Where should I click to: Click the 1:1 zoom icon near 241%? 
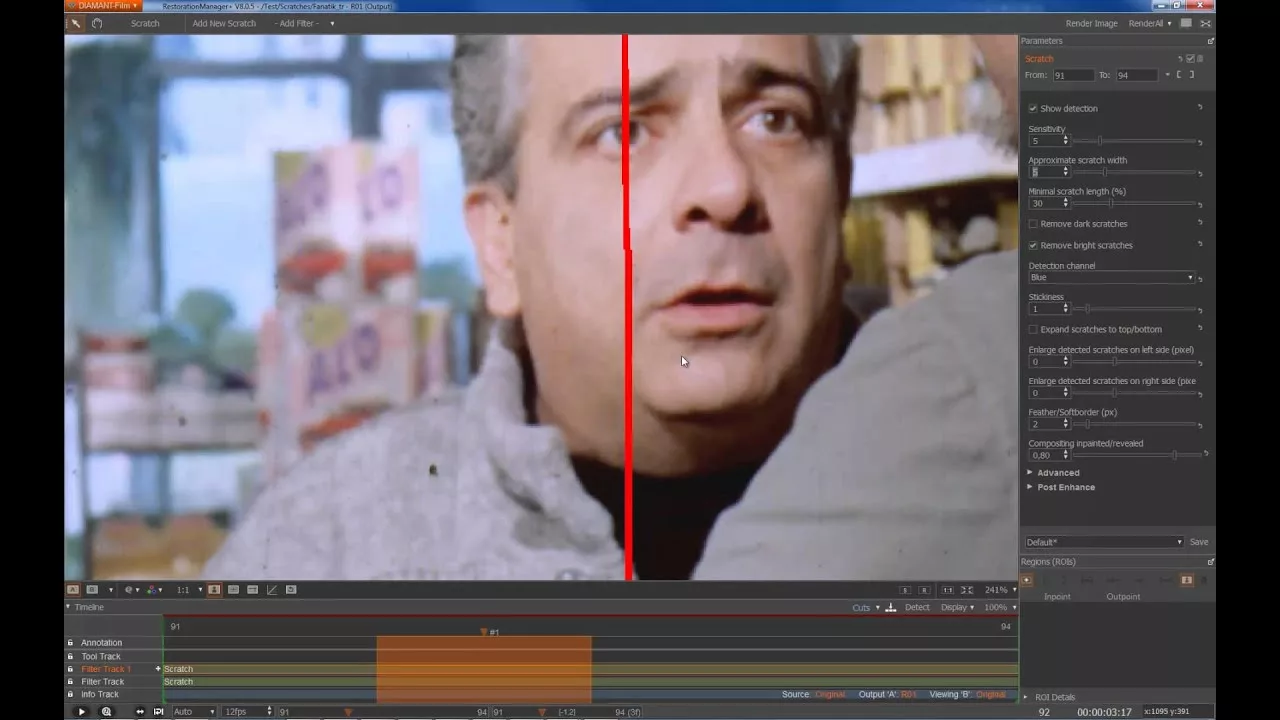pyautogui.click(x=948, y=590)
